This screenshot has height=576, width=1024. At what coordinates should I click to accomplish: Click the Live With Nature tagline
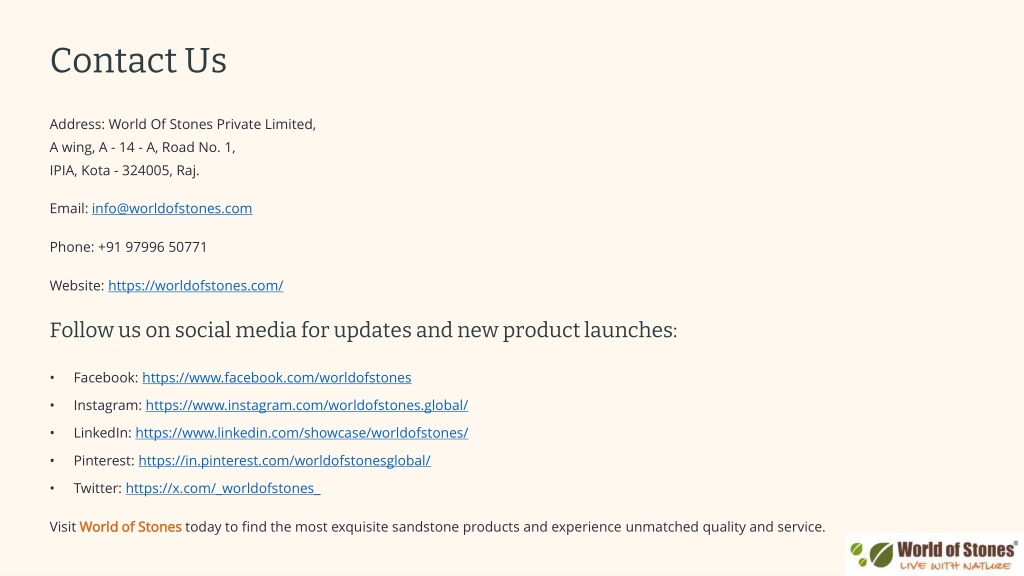click(x=955, y=566)
